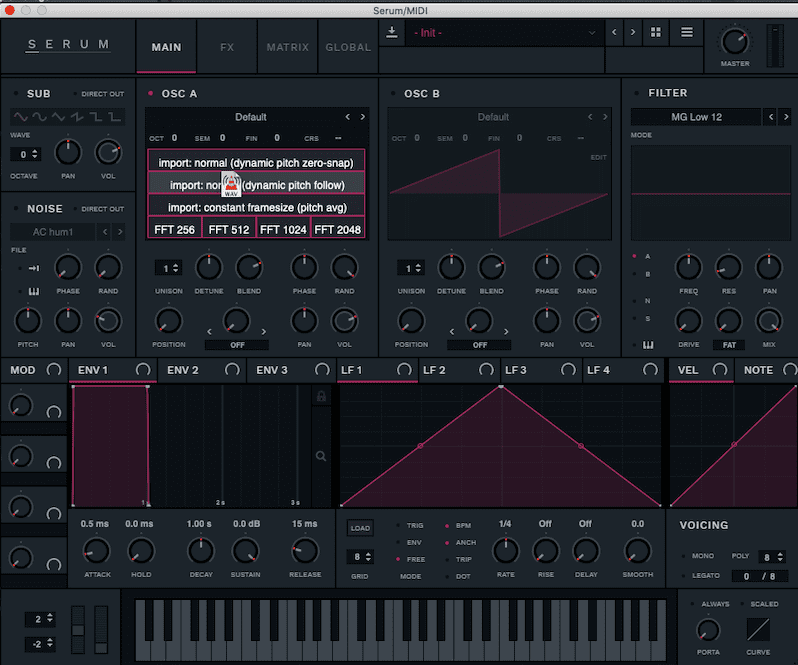This screenshot has width=798, height=665.
Task: Select next OSC A warp mode
Action: pos(264,332)
